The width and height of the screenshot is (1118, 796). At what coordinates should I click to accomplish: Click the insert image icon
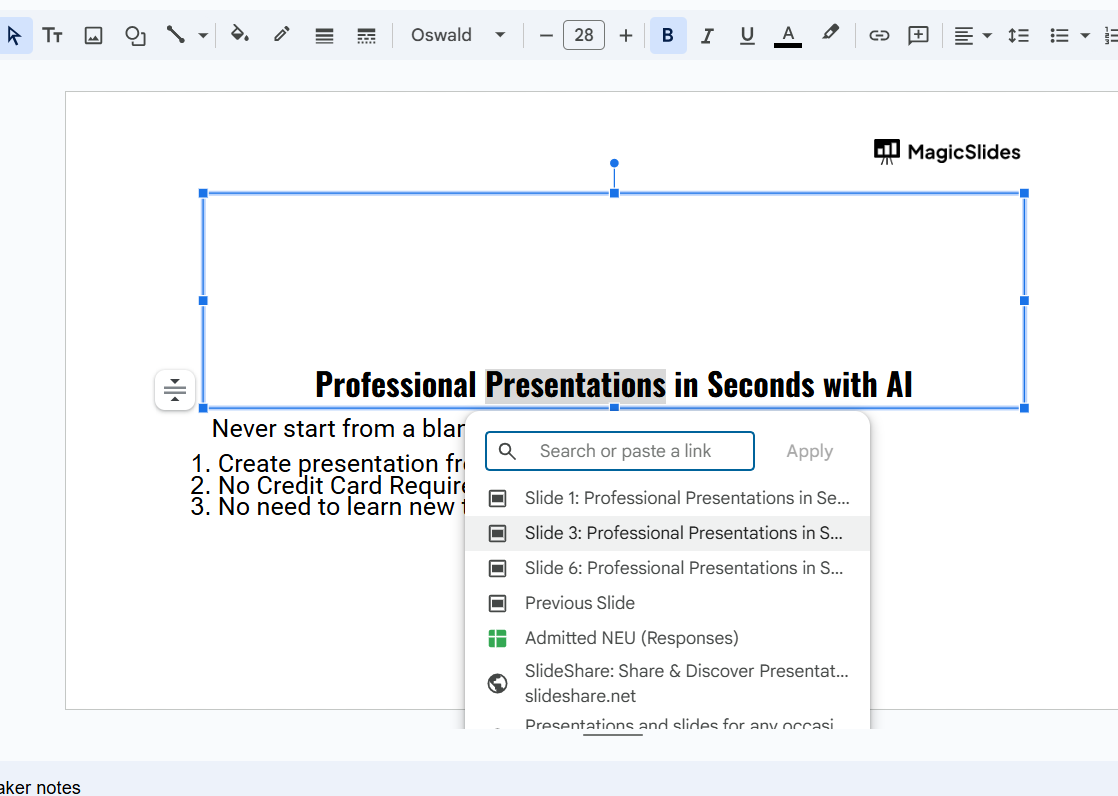[93, 36]
